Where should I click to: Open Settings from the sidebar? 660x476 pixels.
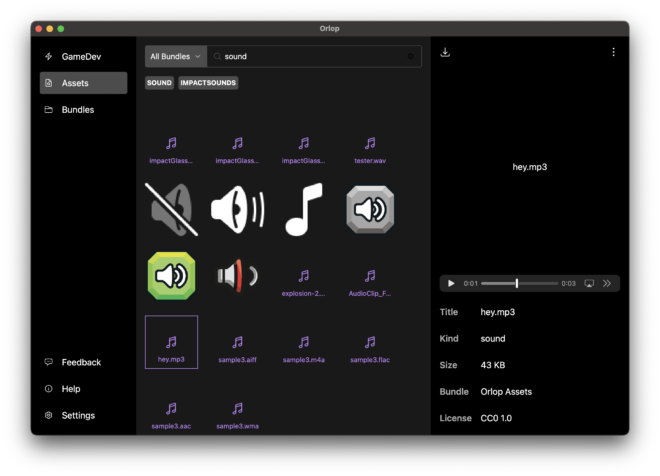[78, 415]
